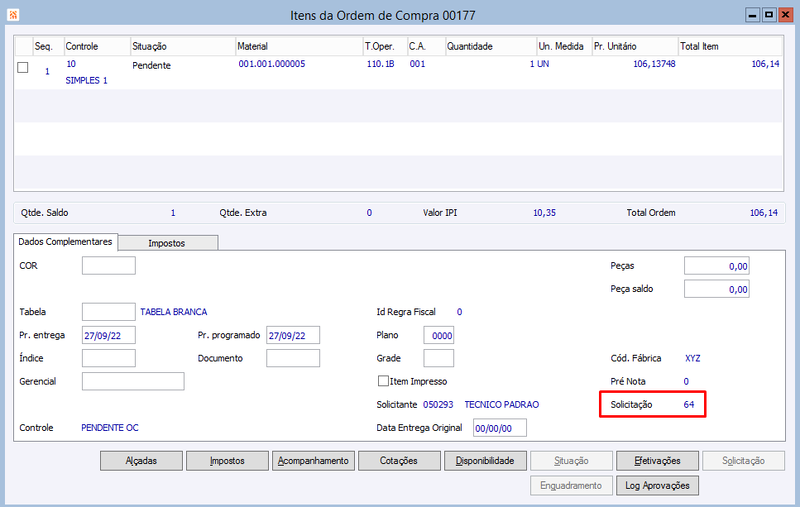Open the Alçadas button
Image resolution: width=800 pixels, height=507 pixels.
tap(141, 461)
